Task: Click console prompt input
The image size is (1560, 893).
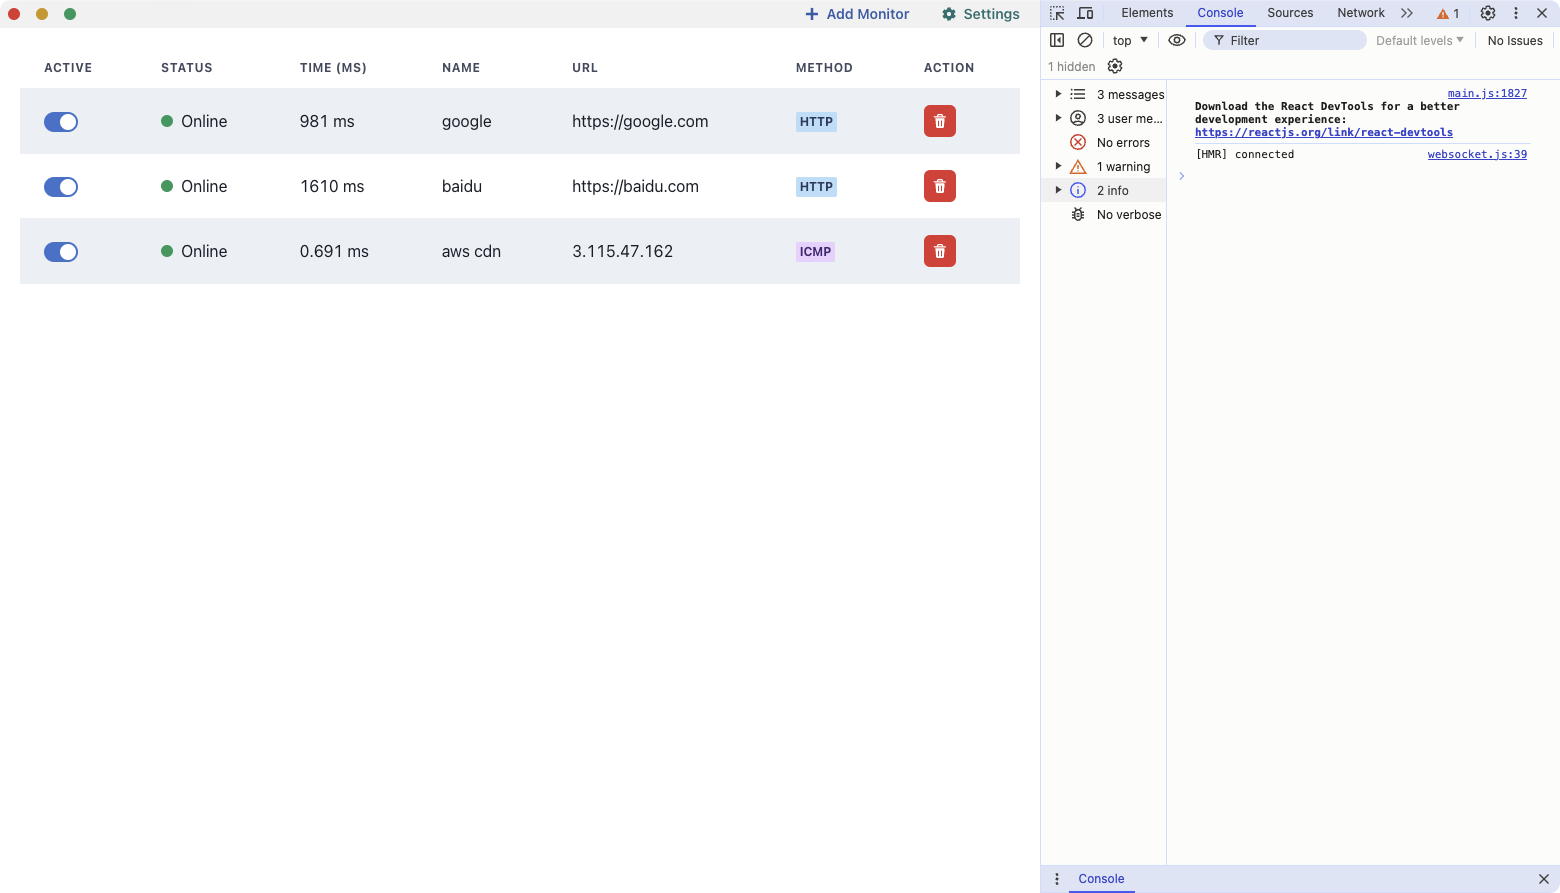Action: coord(1360,176)
